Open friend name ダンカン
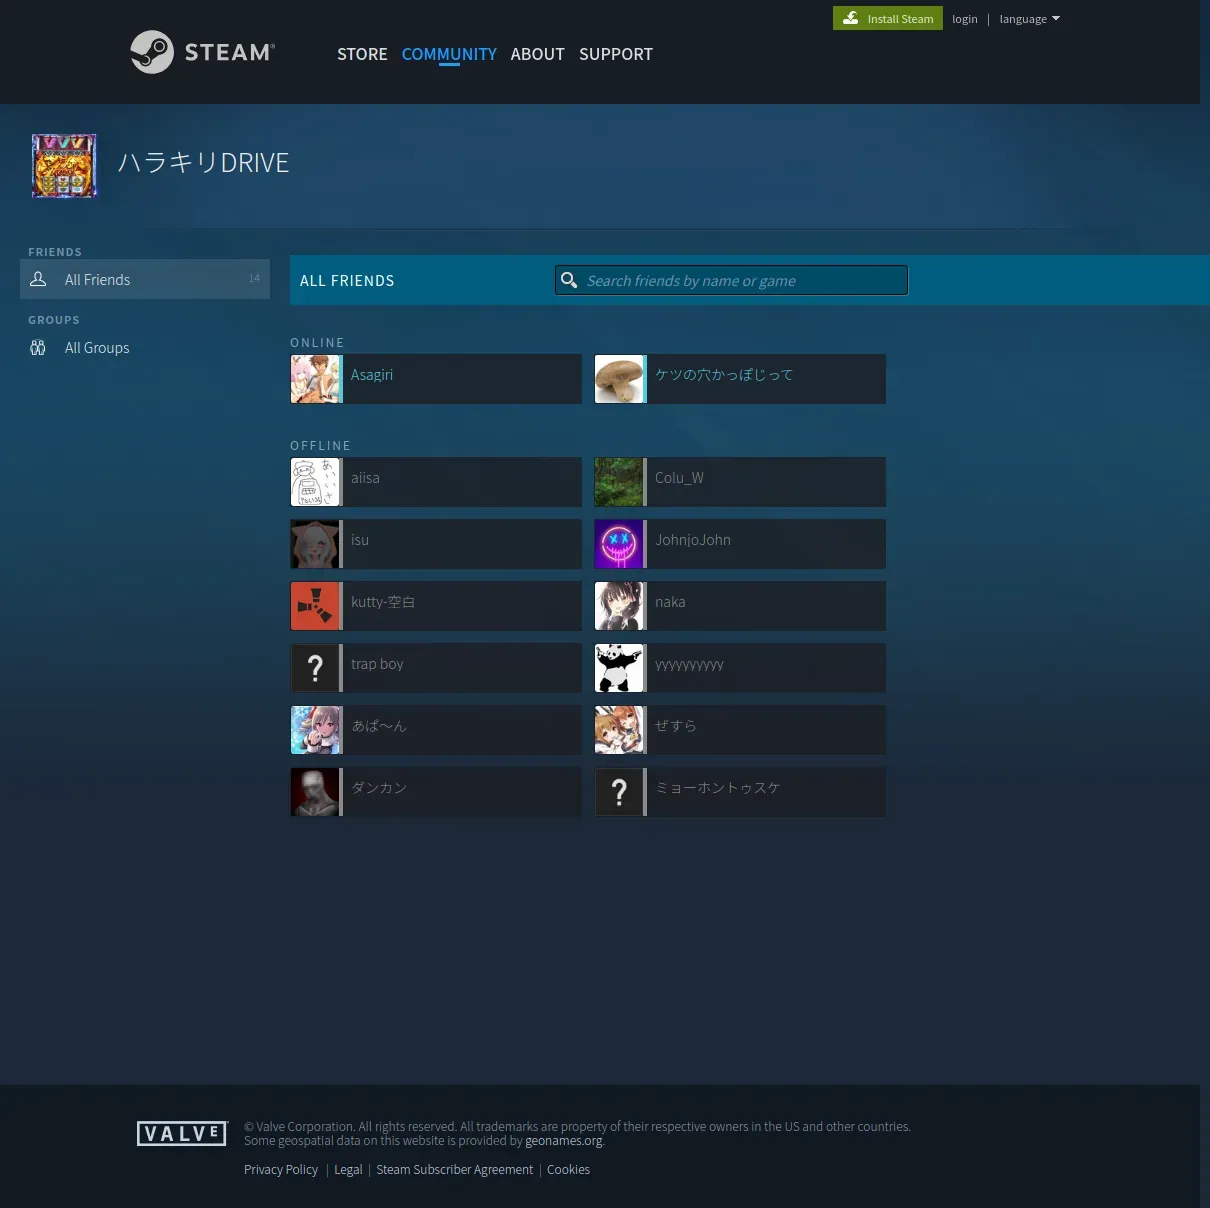Screen dimensions: 1210x1208 (379, 787)
